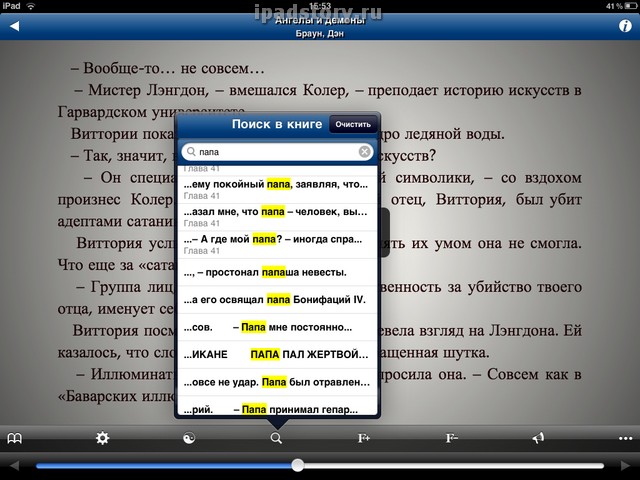Open result "азал мне, что папа – человек"
Image resolution: width=640 pixels, height=480 pixels.
pos(278,217)
